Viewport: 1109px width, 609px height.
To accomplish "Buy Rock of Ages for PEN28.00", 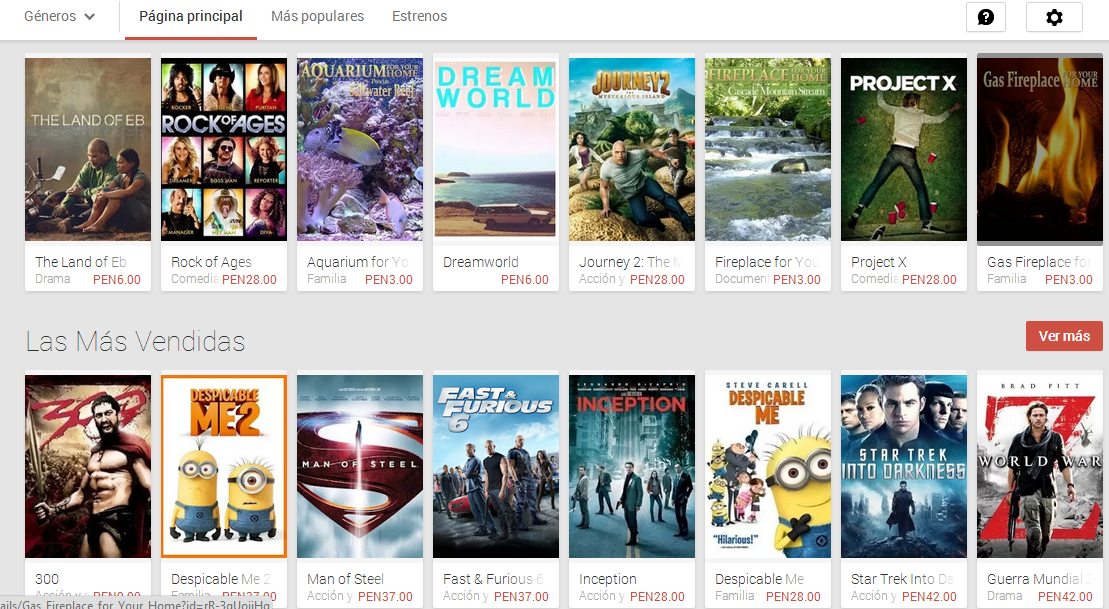I will click(x=250, y=279).
